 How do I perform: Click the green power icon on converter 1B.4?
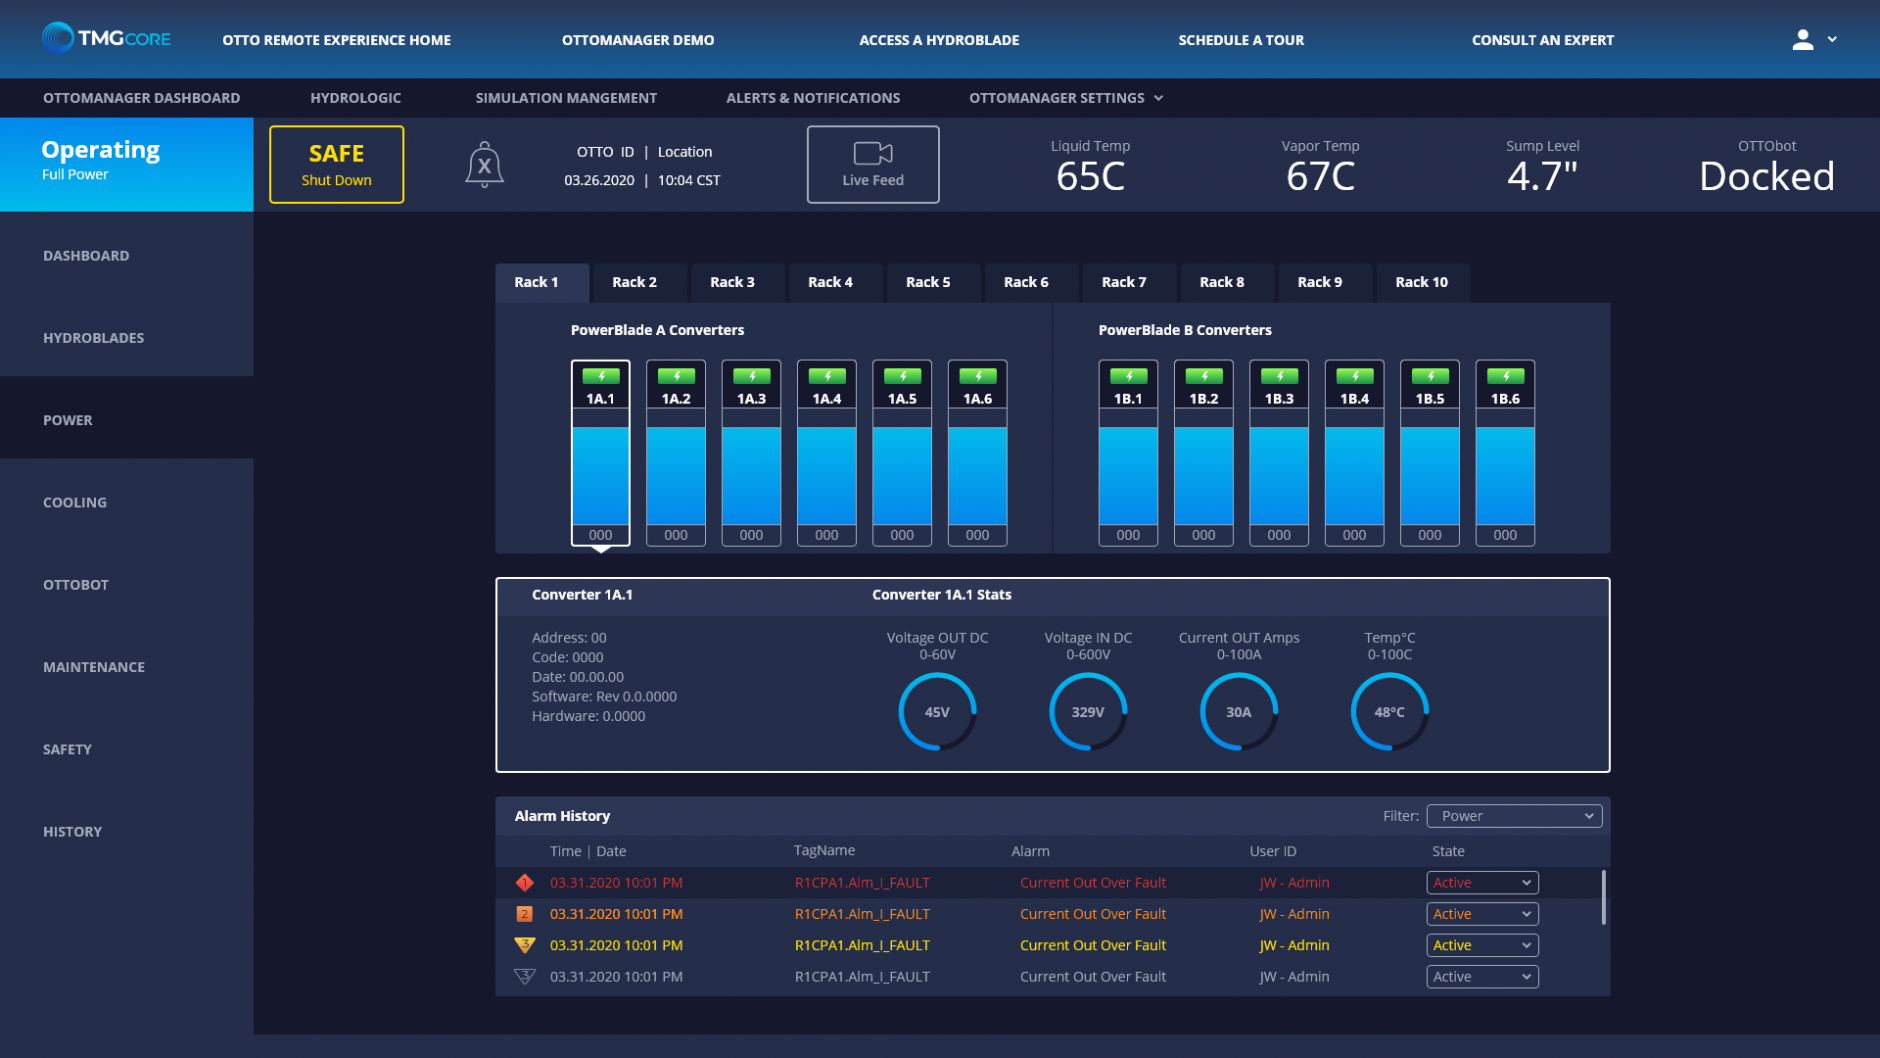1355,376
